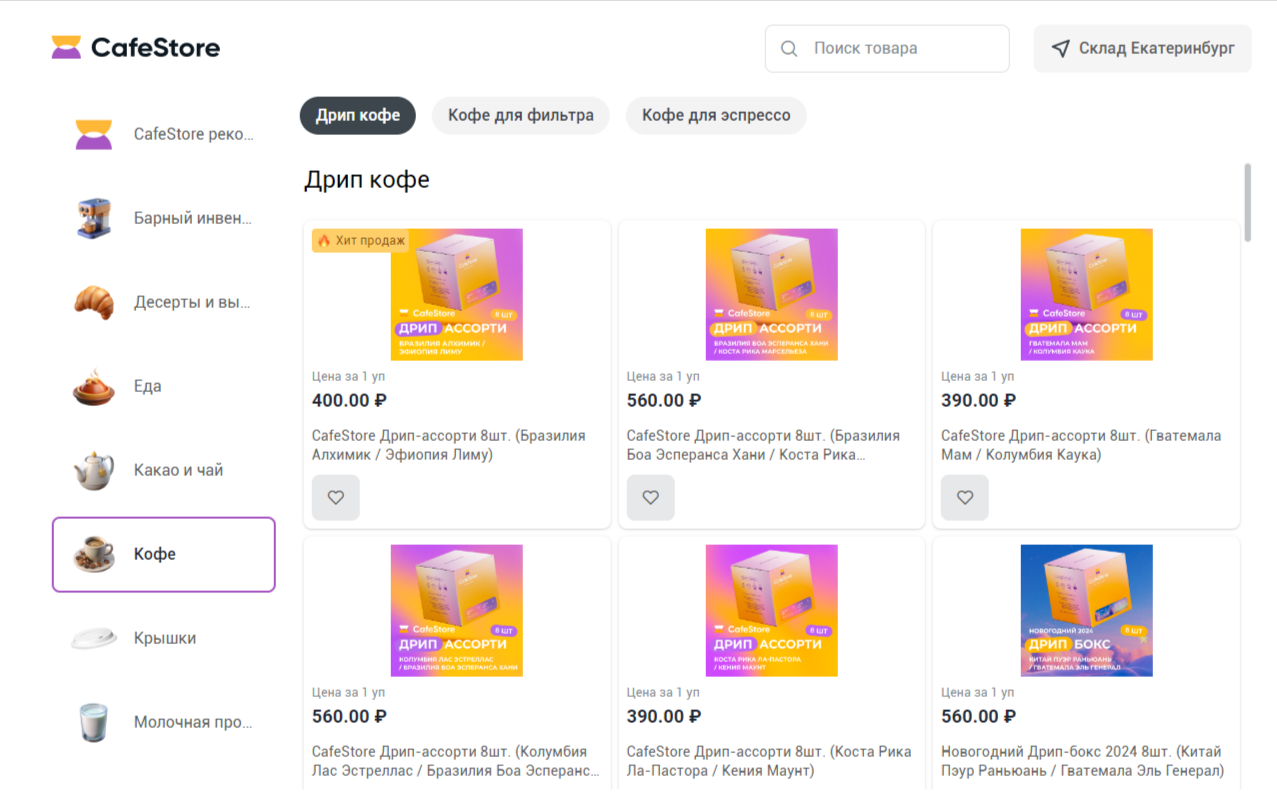Select the teapot Какао и чай icon
Image resolution: width=1277 pixels, height=805 pixels.
pos(94,470)
